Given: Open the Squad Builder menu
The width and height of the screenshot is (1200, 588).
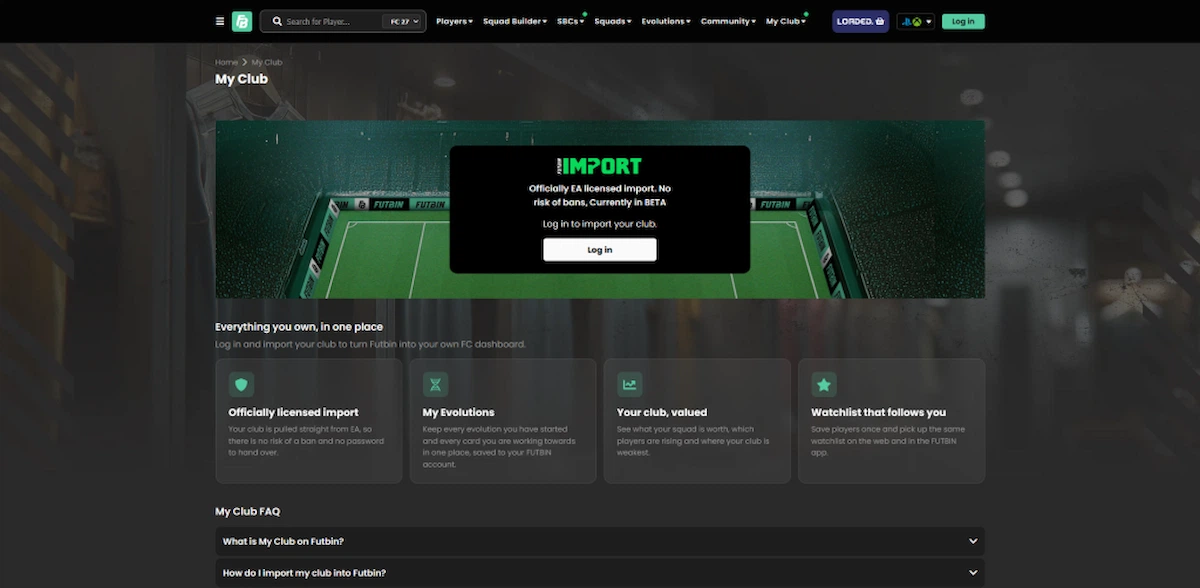Looking at the screenshot, I should [515, 21].
